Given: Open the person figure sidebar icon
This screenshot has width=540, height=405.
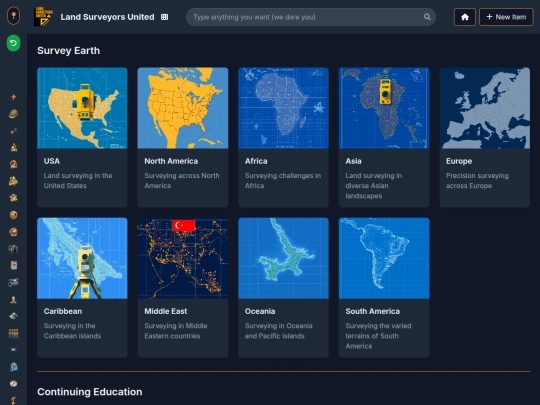Looking at the screenshot, I should 13,299.
